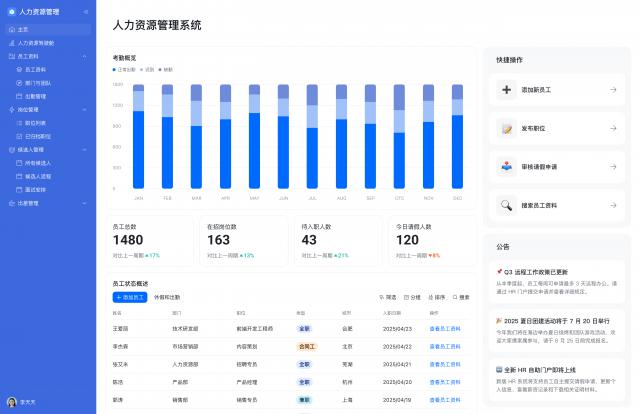Click the 搜索员工资料 magnifier icon

(506, 205)
